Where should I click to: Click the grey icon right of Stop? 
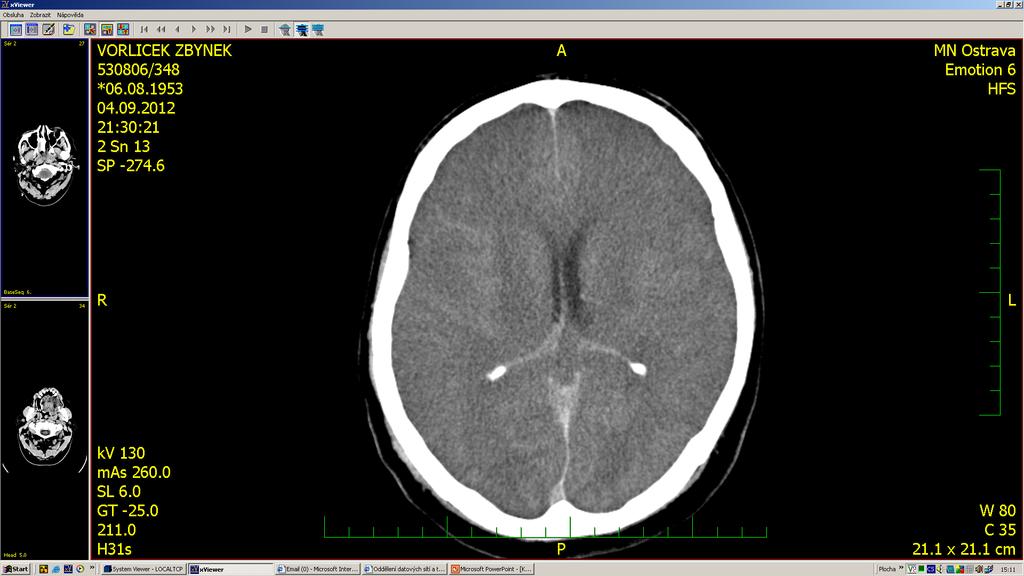coord(285,29)
